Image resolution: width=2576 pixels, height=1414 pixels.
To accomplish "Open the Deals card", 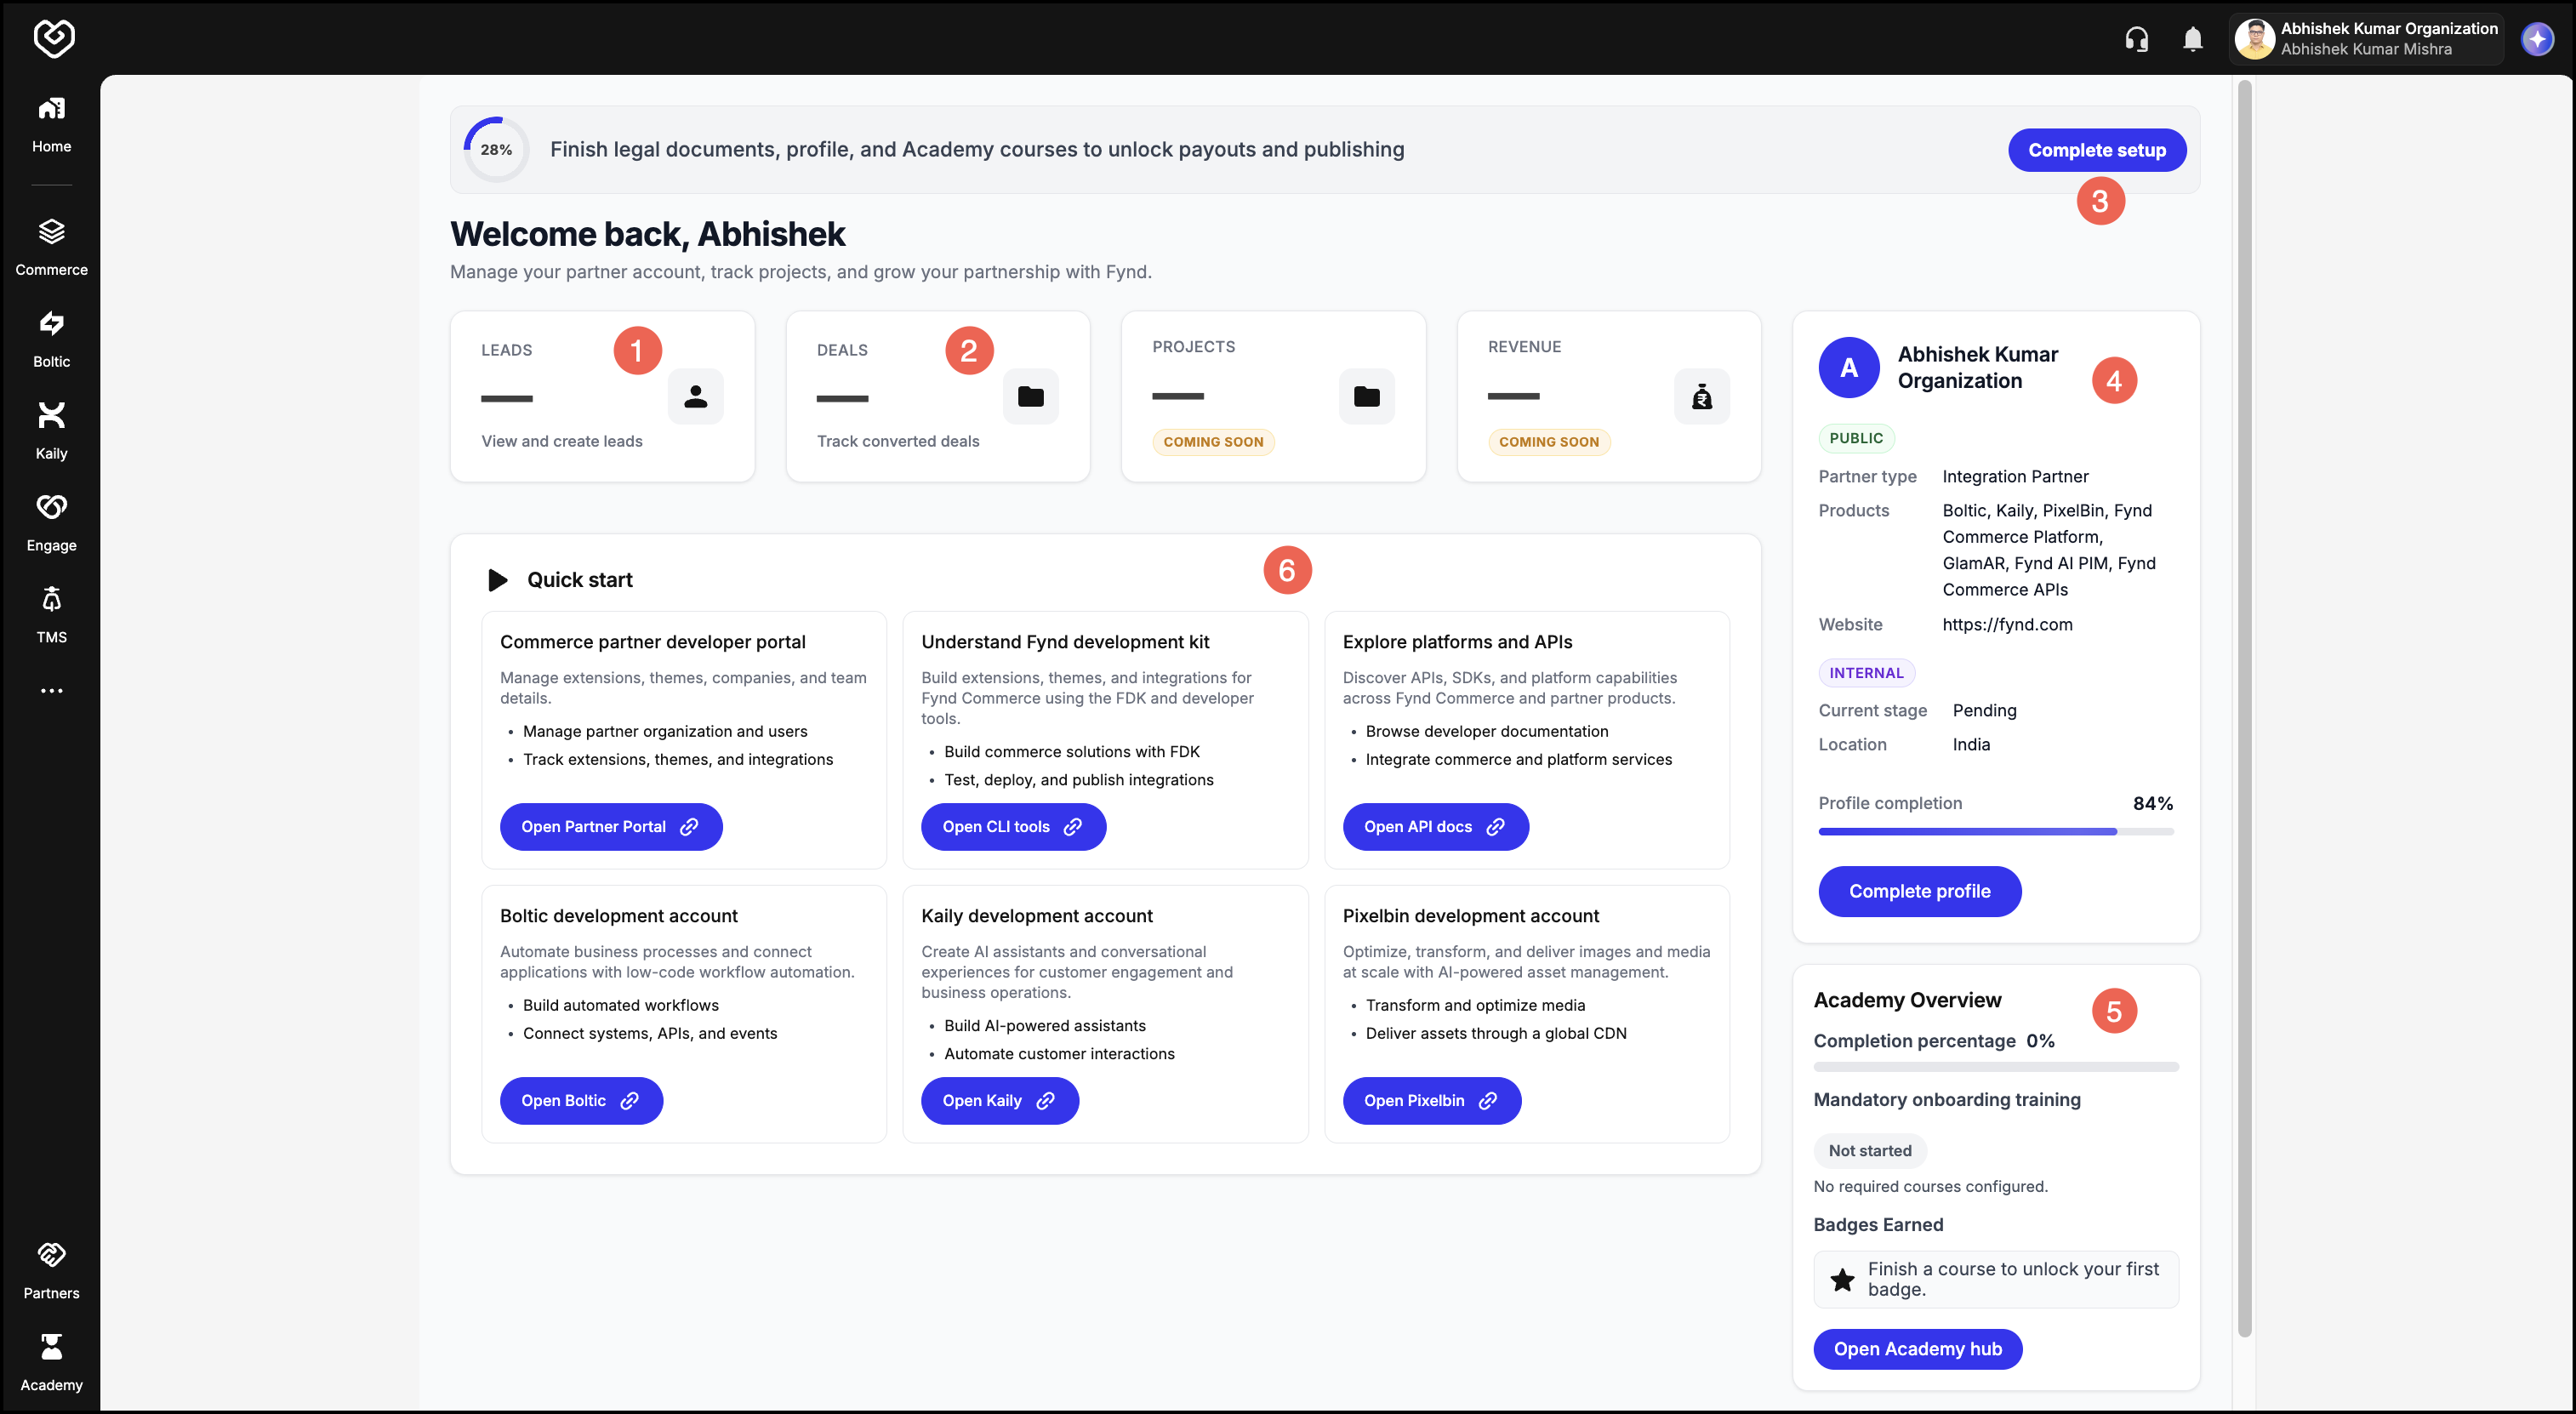I will coord(937,397).
